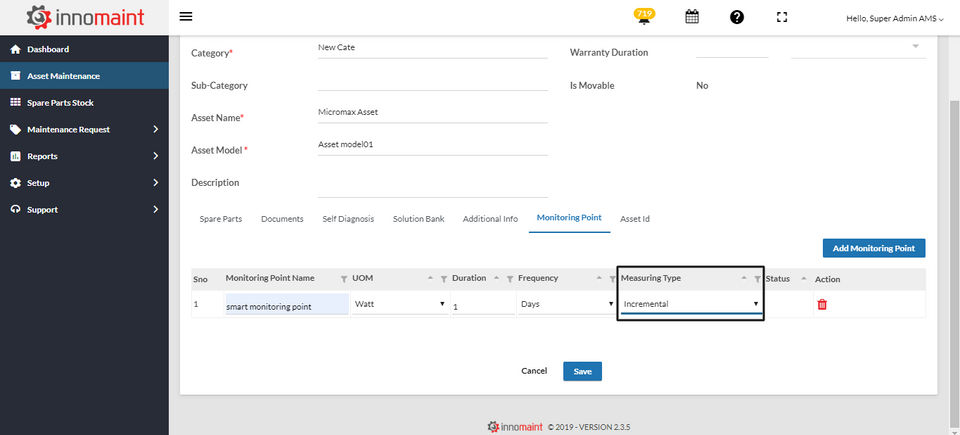The image size is (960, 435).
Task: Expand the Reports sidebar menu
Action: 84,156
